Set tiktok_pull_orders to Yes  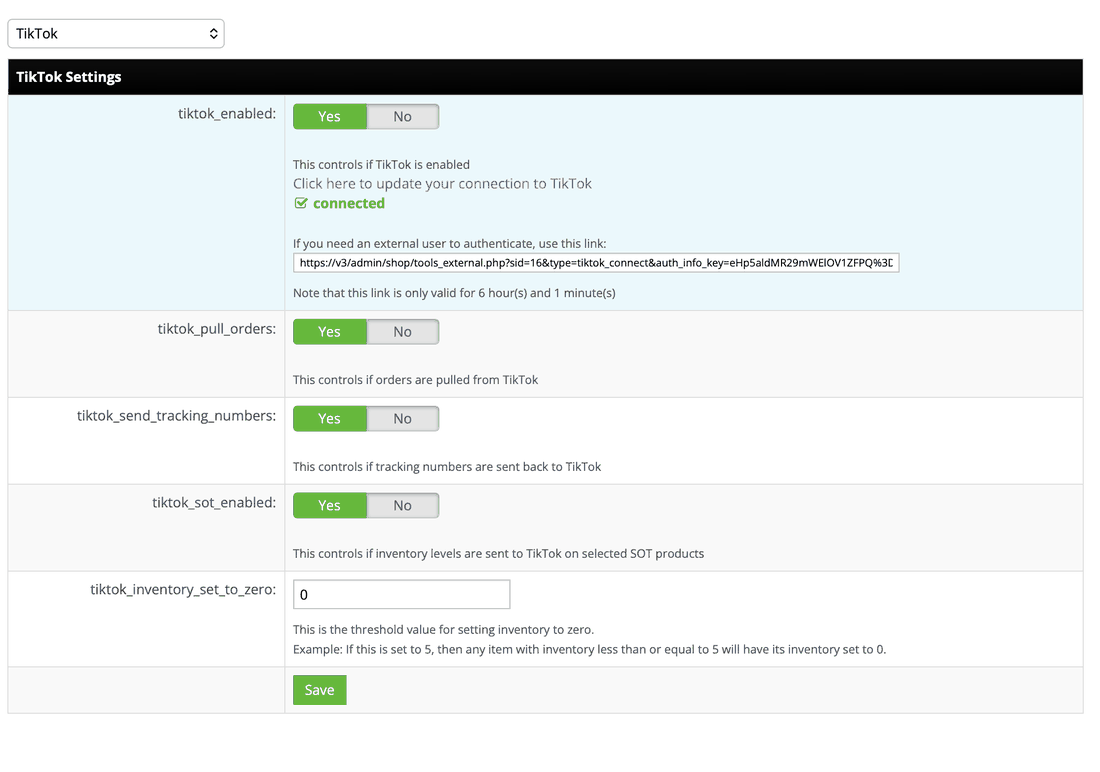click(330, 332)
